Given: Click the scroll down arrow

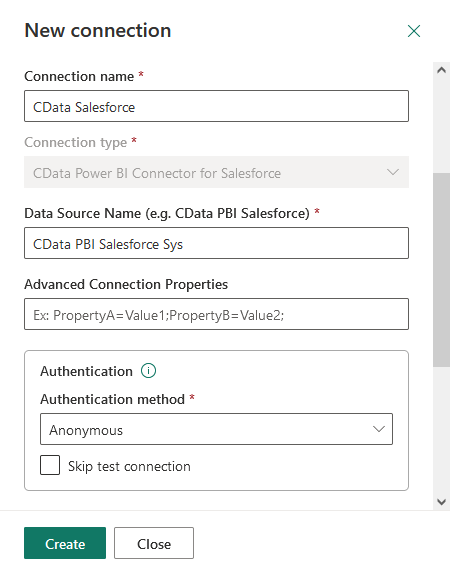Looking at the screenshot, I should click(441, 501).
